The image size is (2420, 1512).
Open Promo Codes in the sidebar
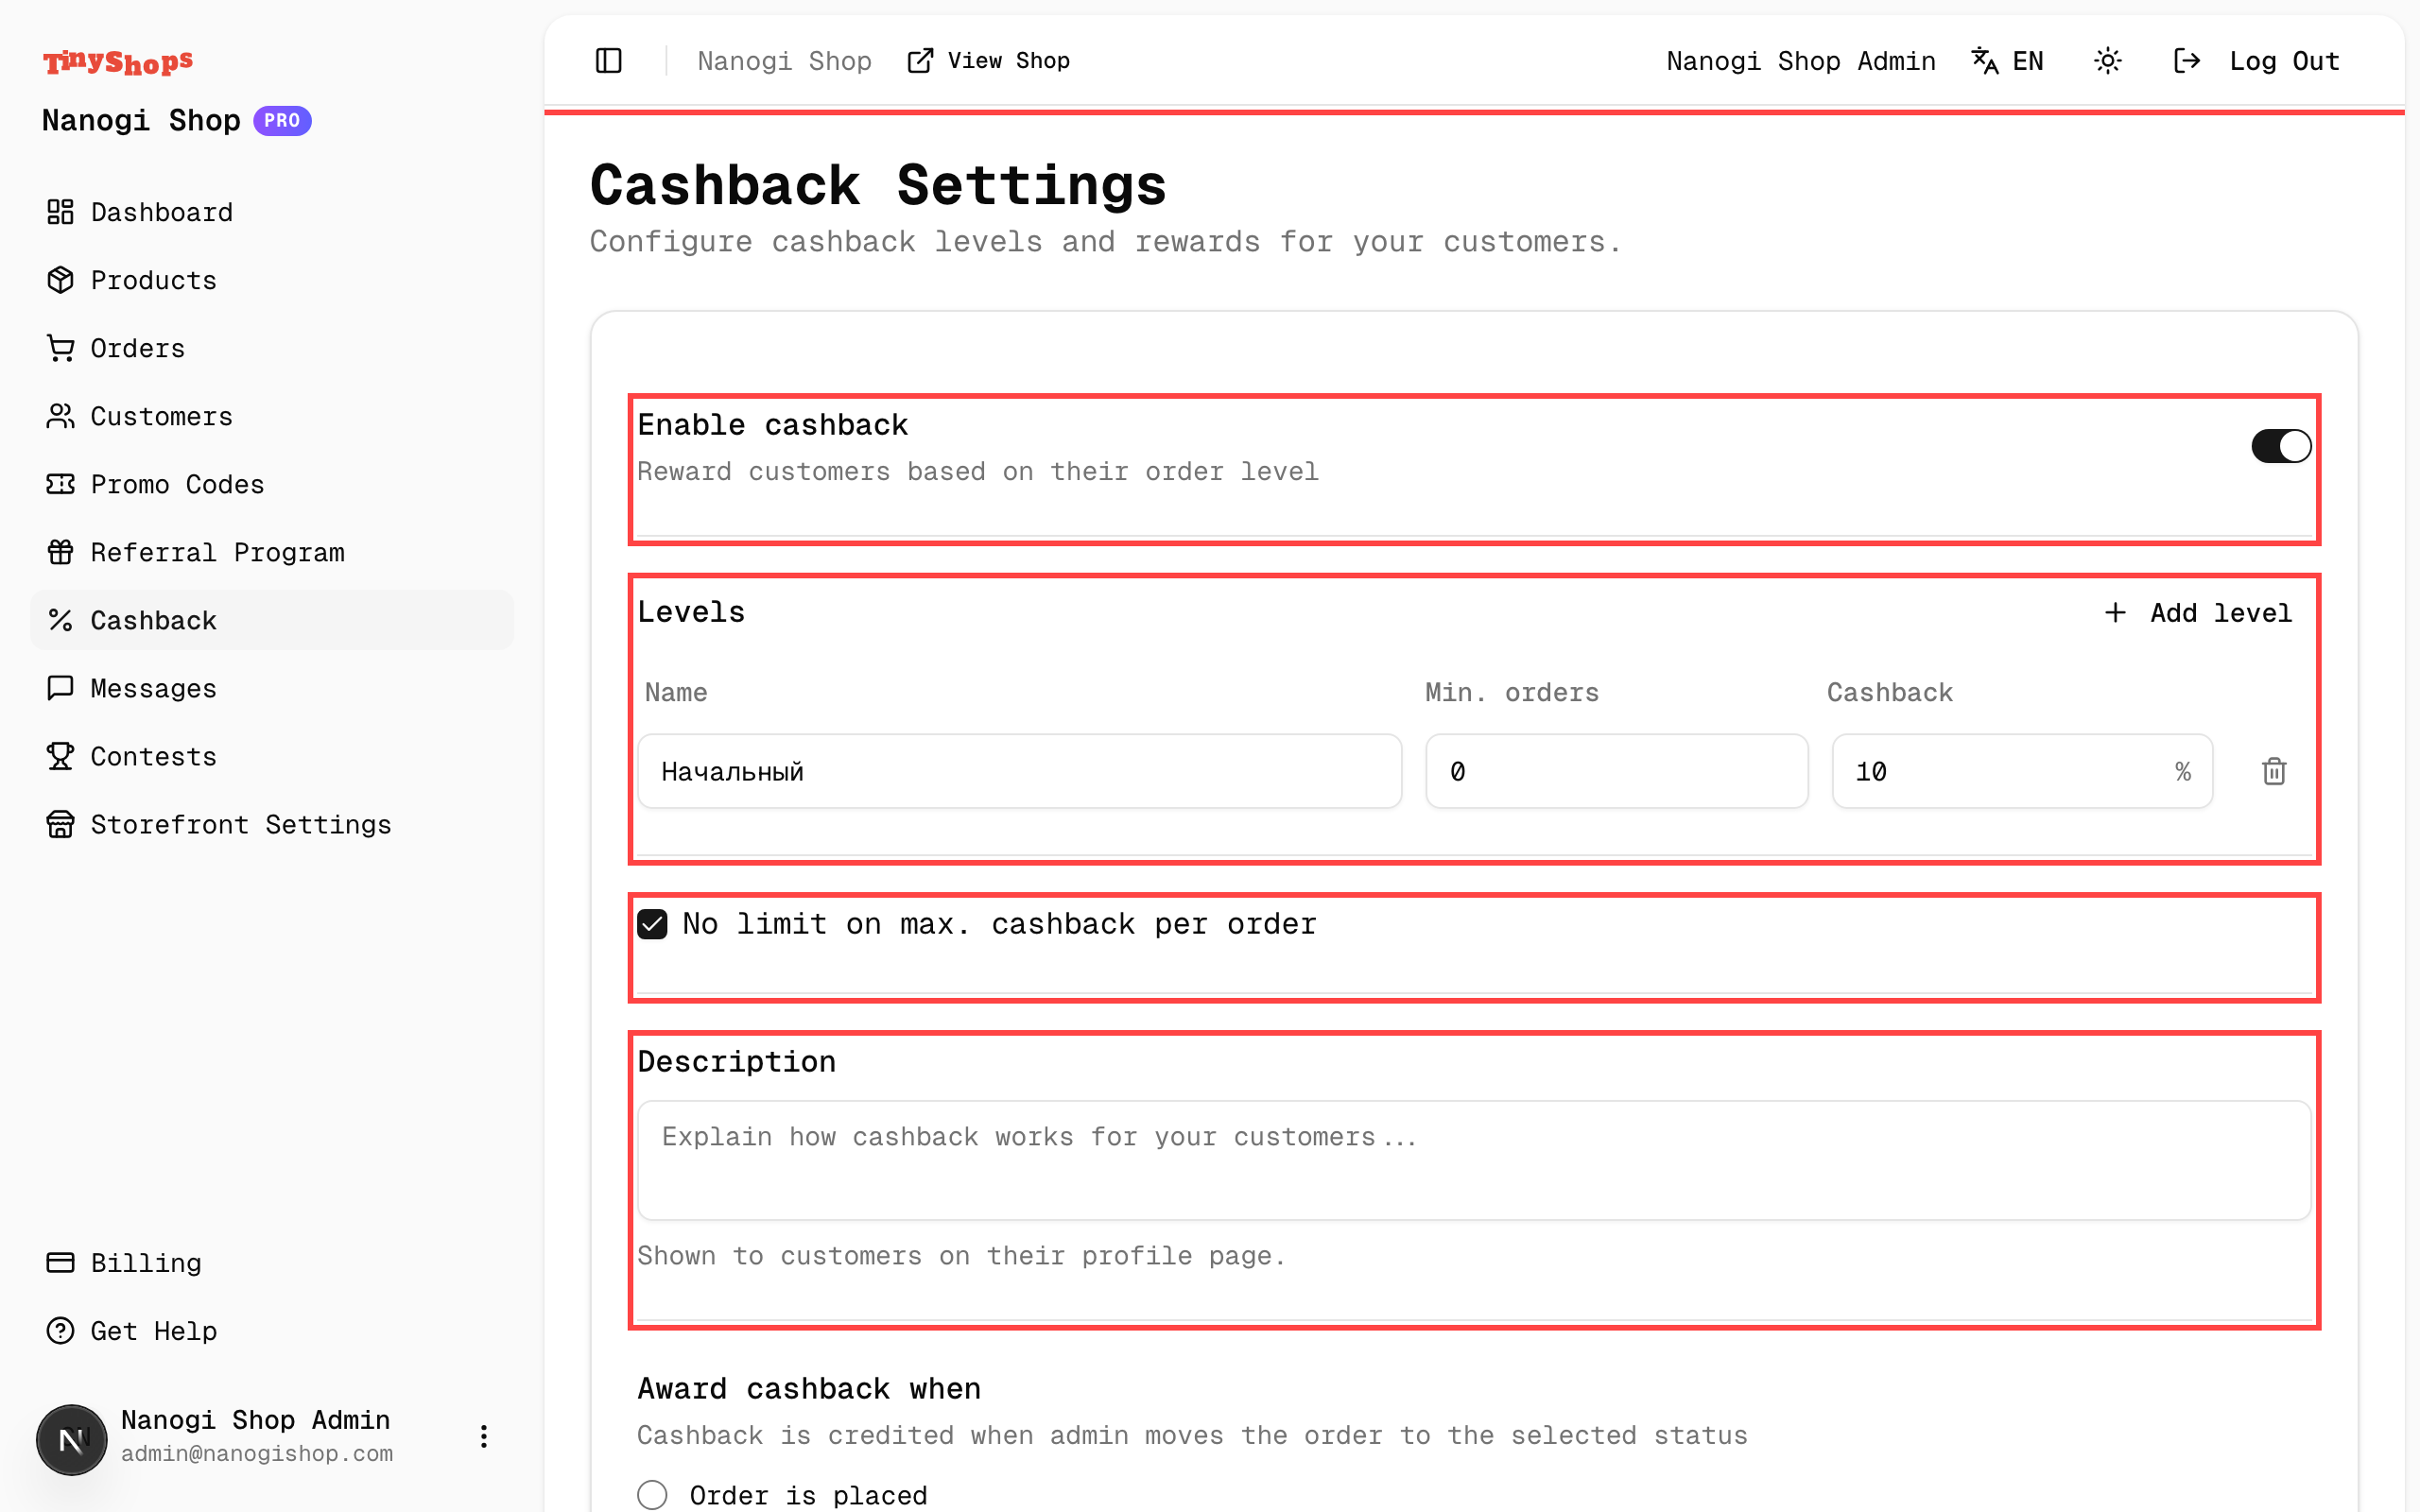click(177, 484)
